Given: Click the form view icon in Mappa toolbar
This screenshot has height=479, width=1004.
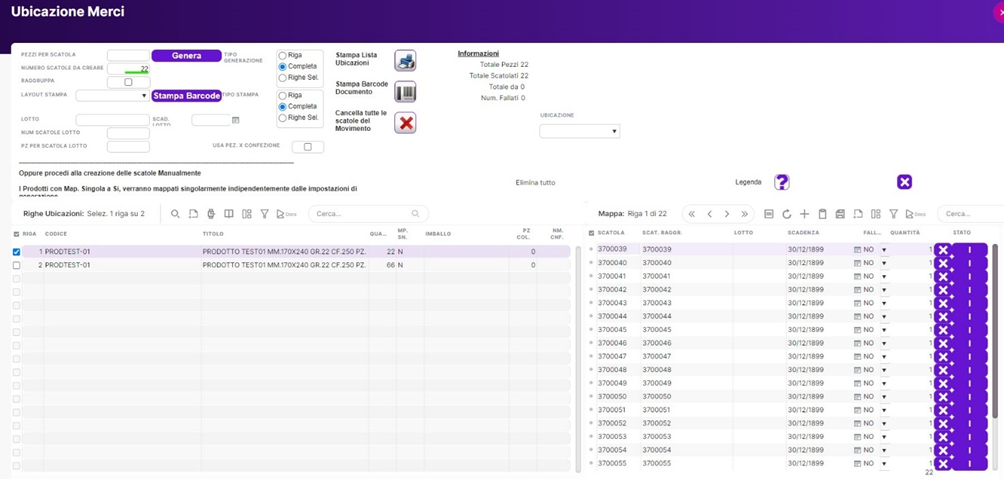Looking at the screenshot, I should pyautogui.click(x=769, y=214).
